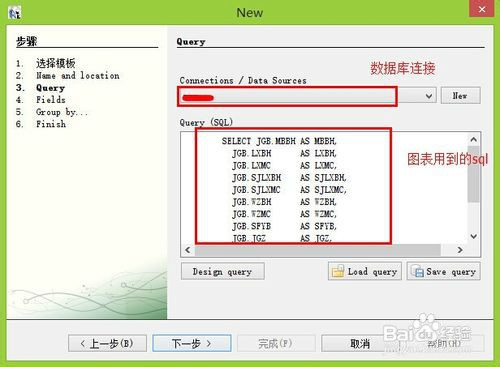Click the 取消 cancel button
Screen dimensions: 500x367
(360, 343)
